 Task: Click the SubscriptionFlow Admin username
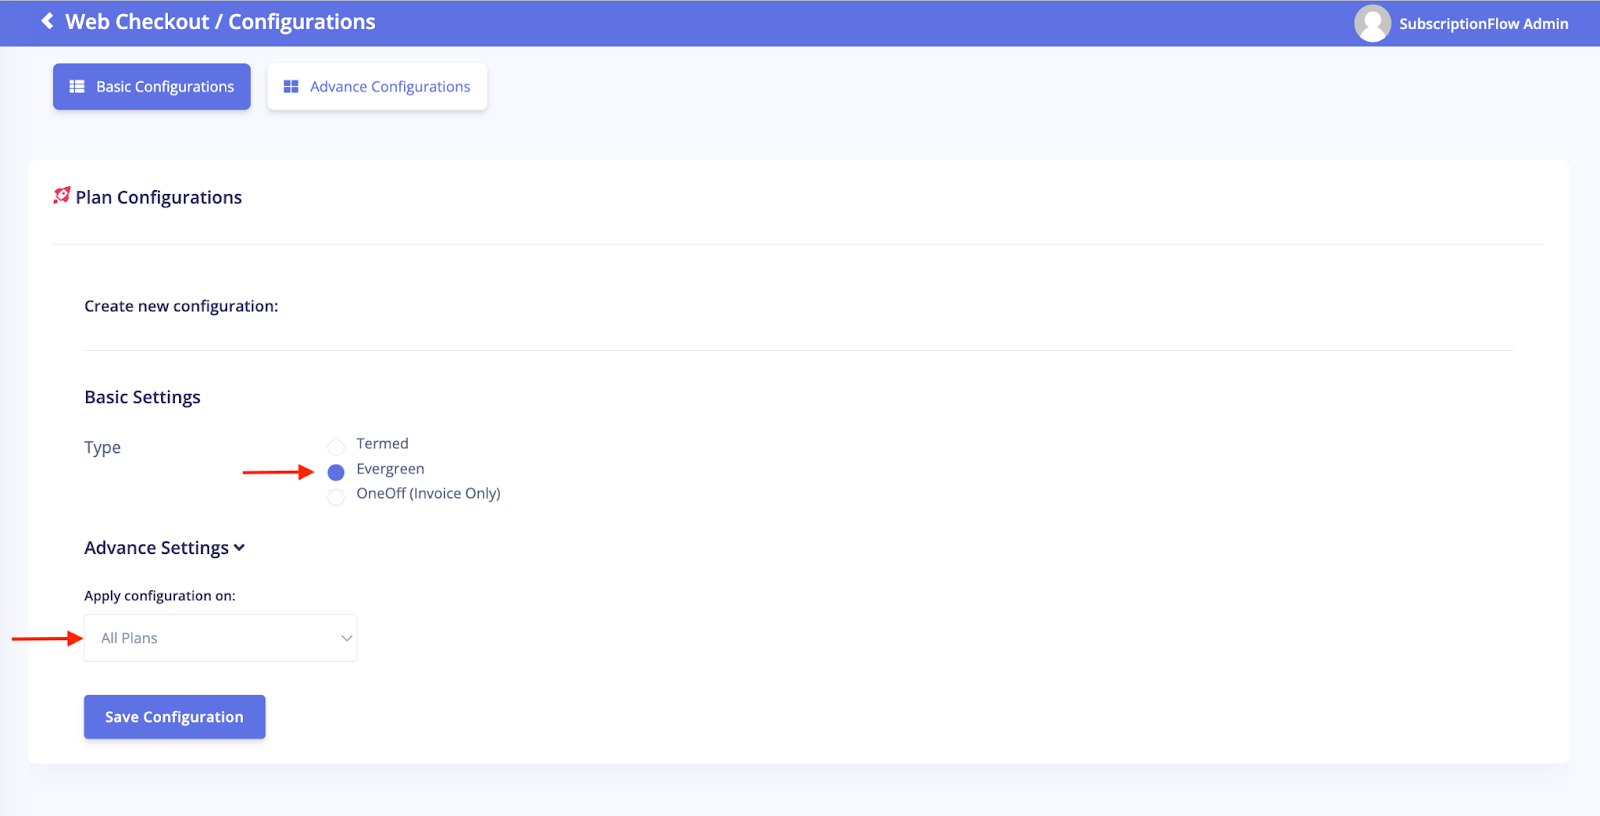pyautogui.click(x=1483, y=24)
